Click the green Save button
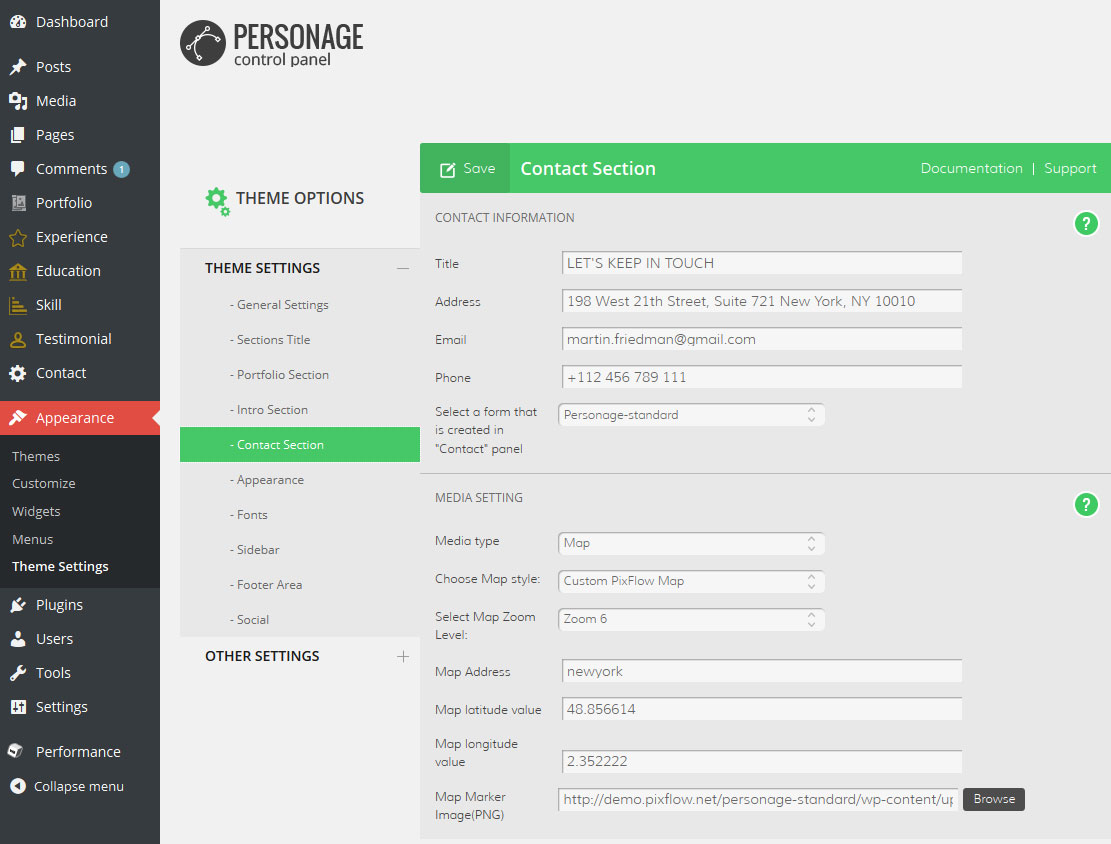 466,169
